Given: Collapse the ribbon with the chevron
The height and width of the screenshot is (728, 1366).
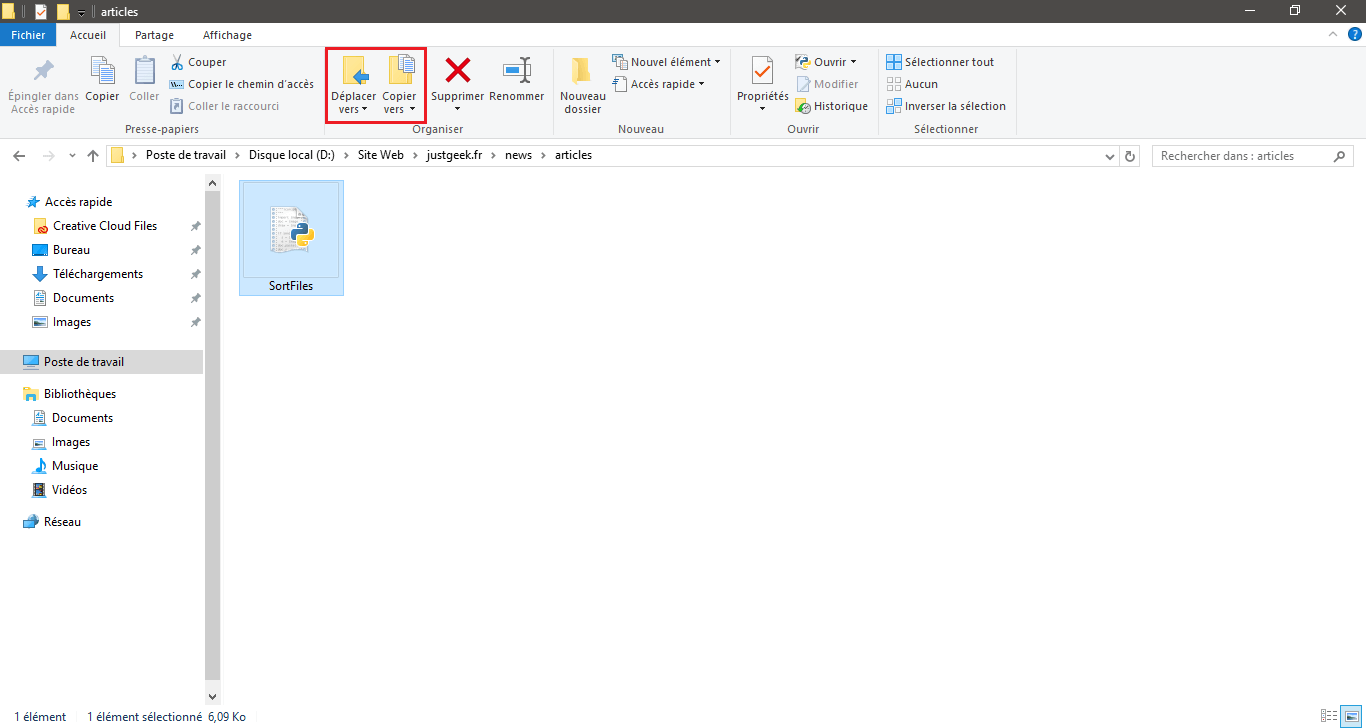Looking at the screenshot, I should coord(1332,34).
